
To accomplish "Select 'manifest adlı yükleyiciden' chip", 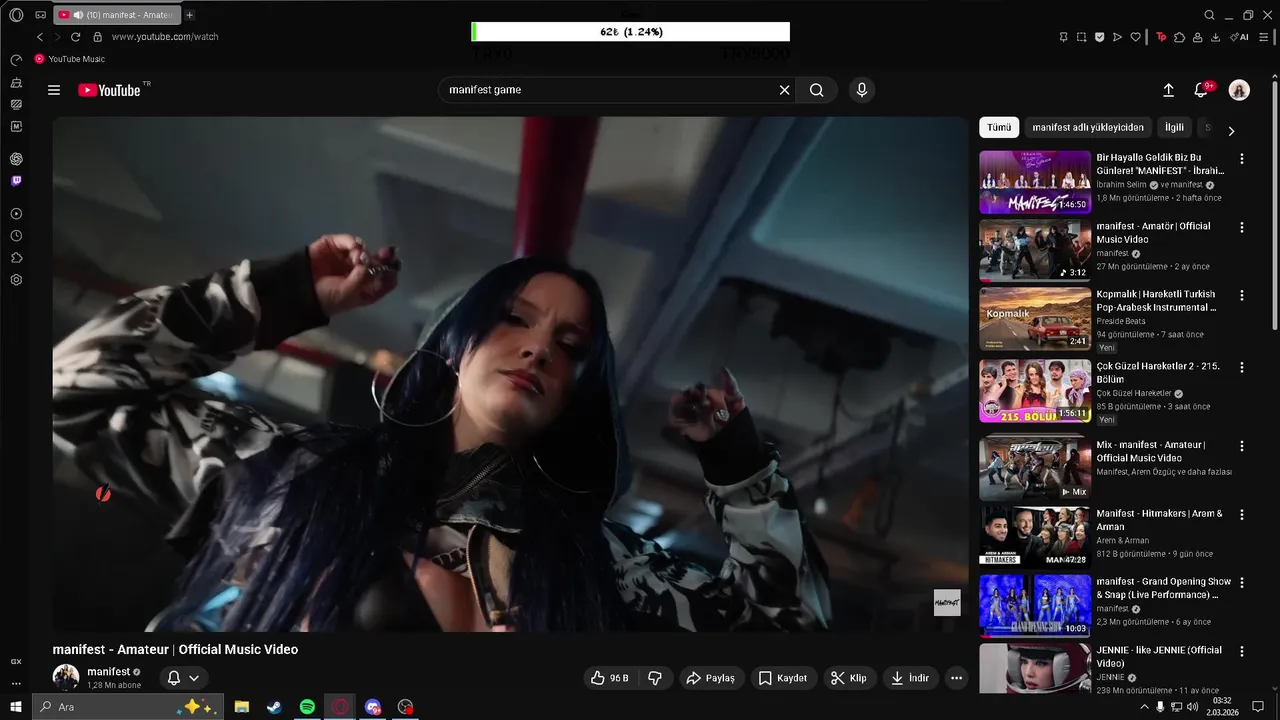I will click(1088, 128).
